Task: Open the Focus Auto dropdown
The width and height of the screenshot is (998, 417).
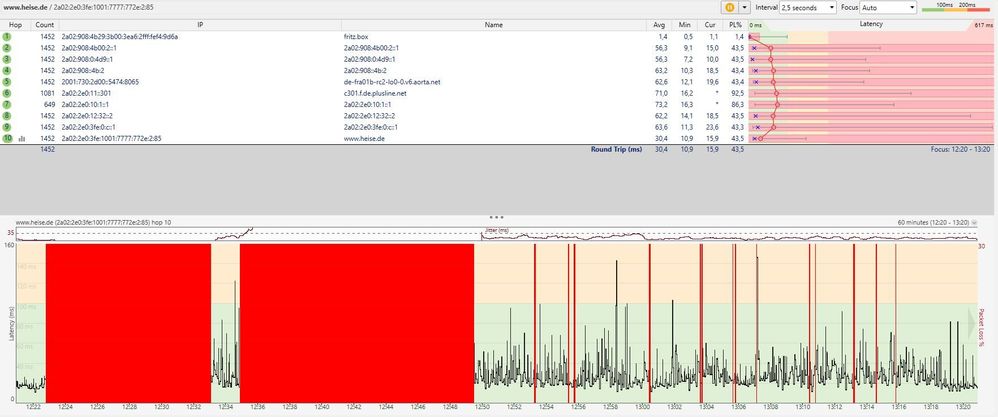Action: pyautogui.click(x=888, y=8)
